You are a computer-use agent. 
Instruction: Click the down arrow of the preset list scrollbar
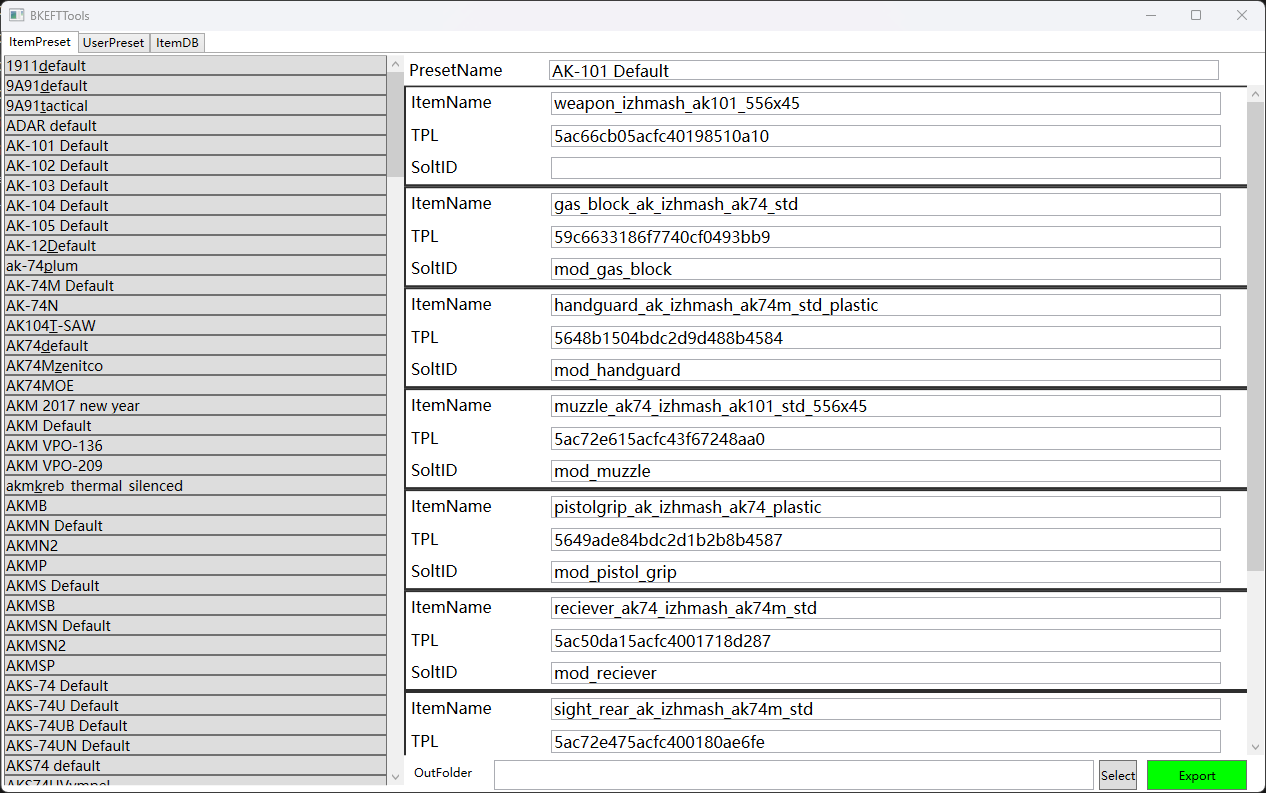(x=395, y=777)
